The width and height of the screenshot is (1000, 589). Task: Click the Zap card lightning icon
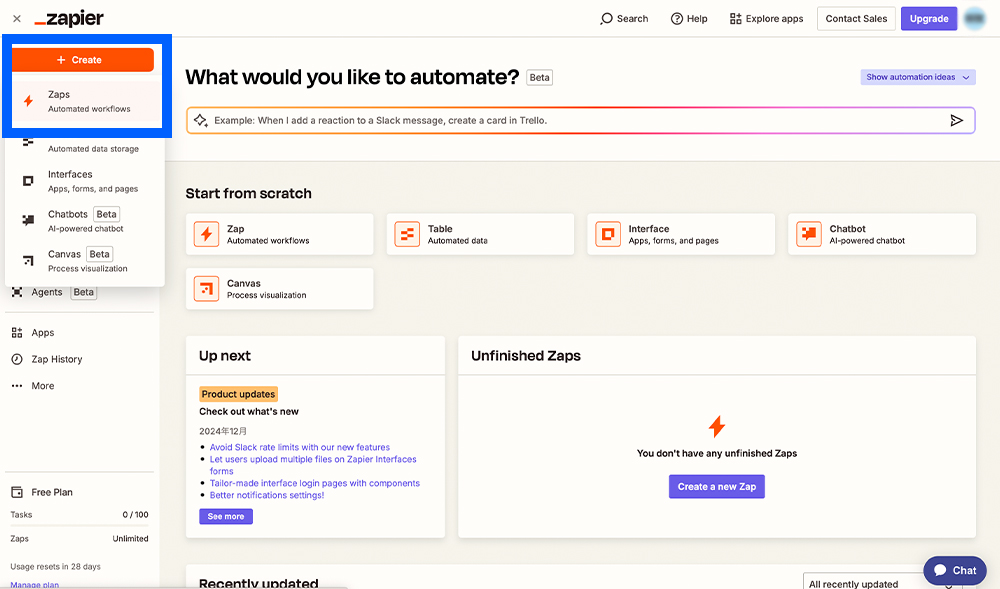click(x=206, y=234)
